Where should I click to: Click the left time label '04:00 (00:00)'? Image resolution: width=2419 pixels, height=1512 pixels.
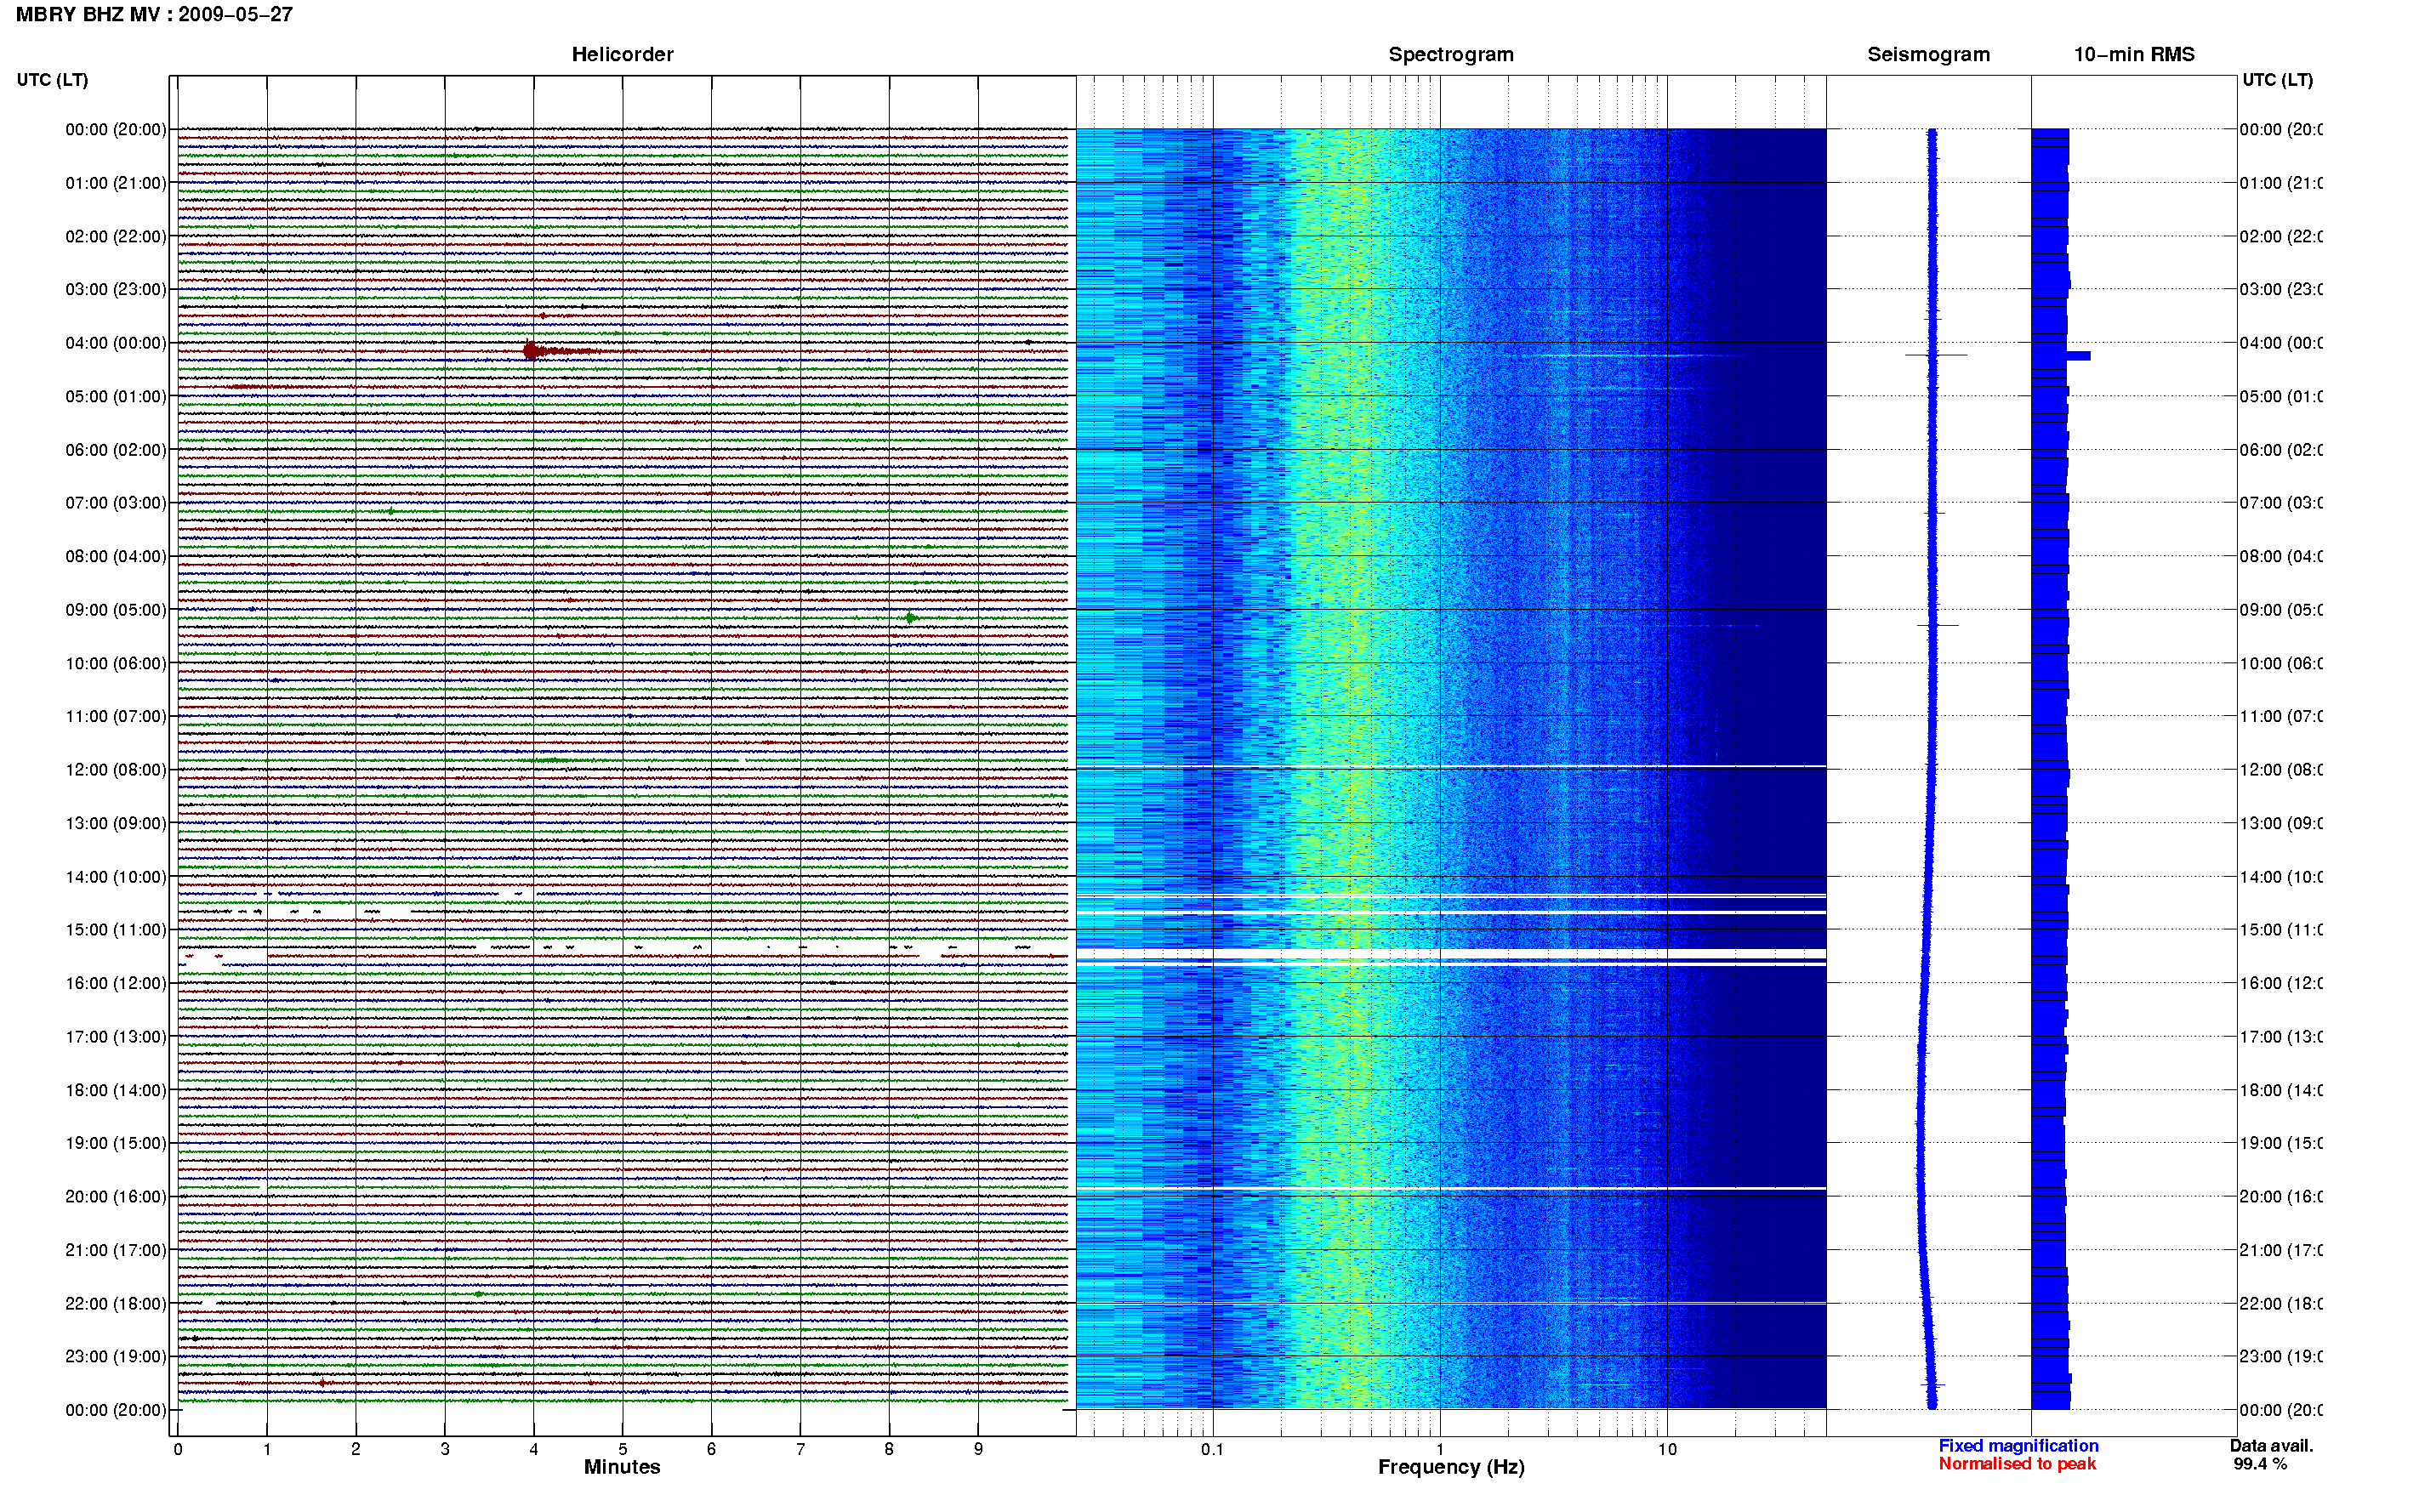pos(116,343)
